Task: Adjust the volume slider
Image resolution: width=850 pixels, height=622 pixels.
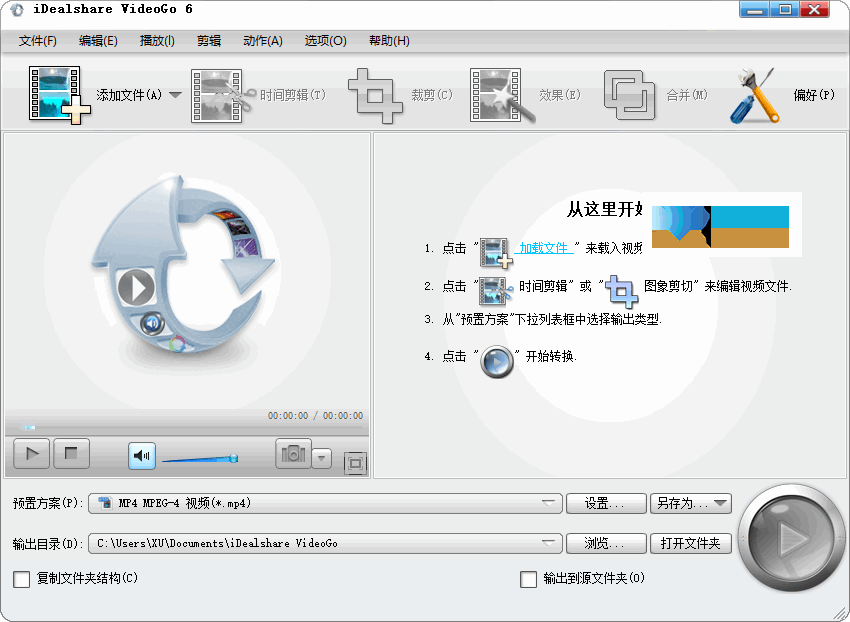Action: pos(200,459)
